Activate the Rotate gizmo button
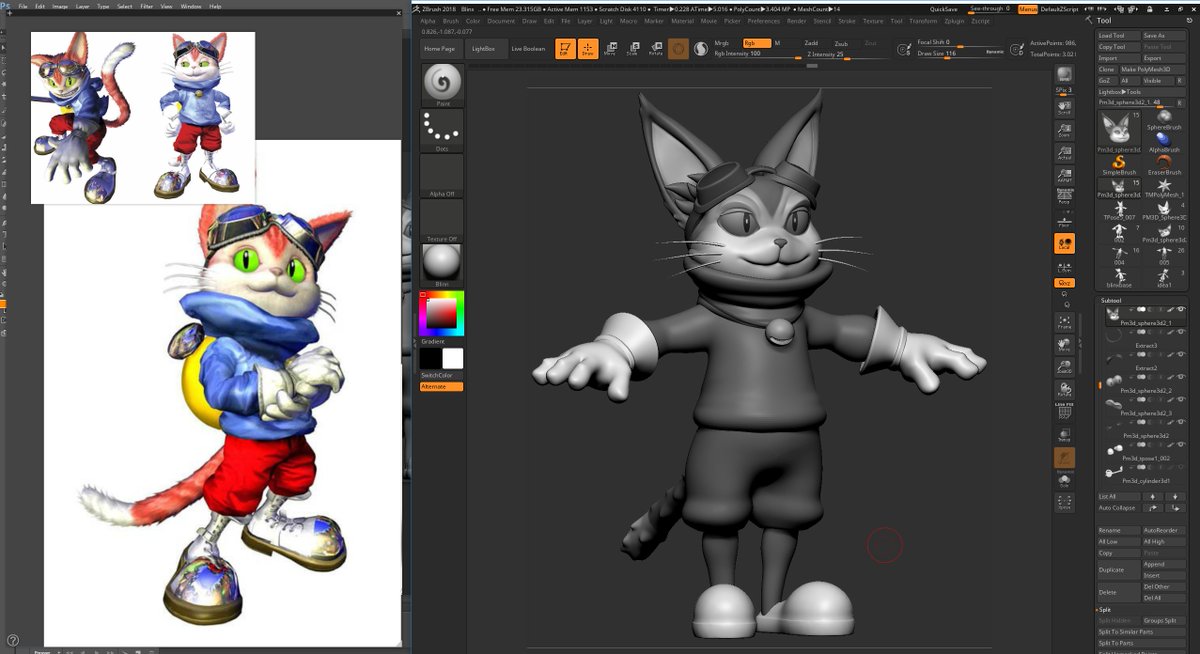 click(x=655, y=48)
